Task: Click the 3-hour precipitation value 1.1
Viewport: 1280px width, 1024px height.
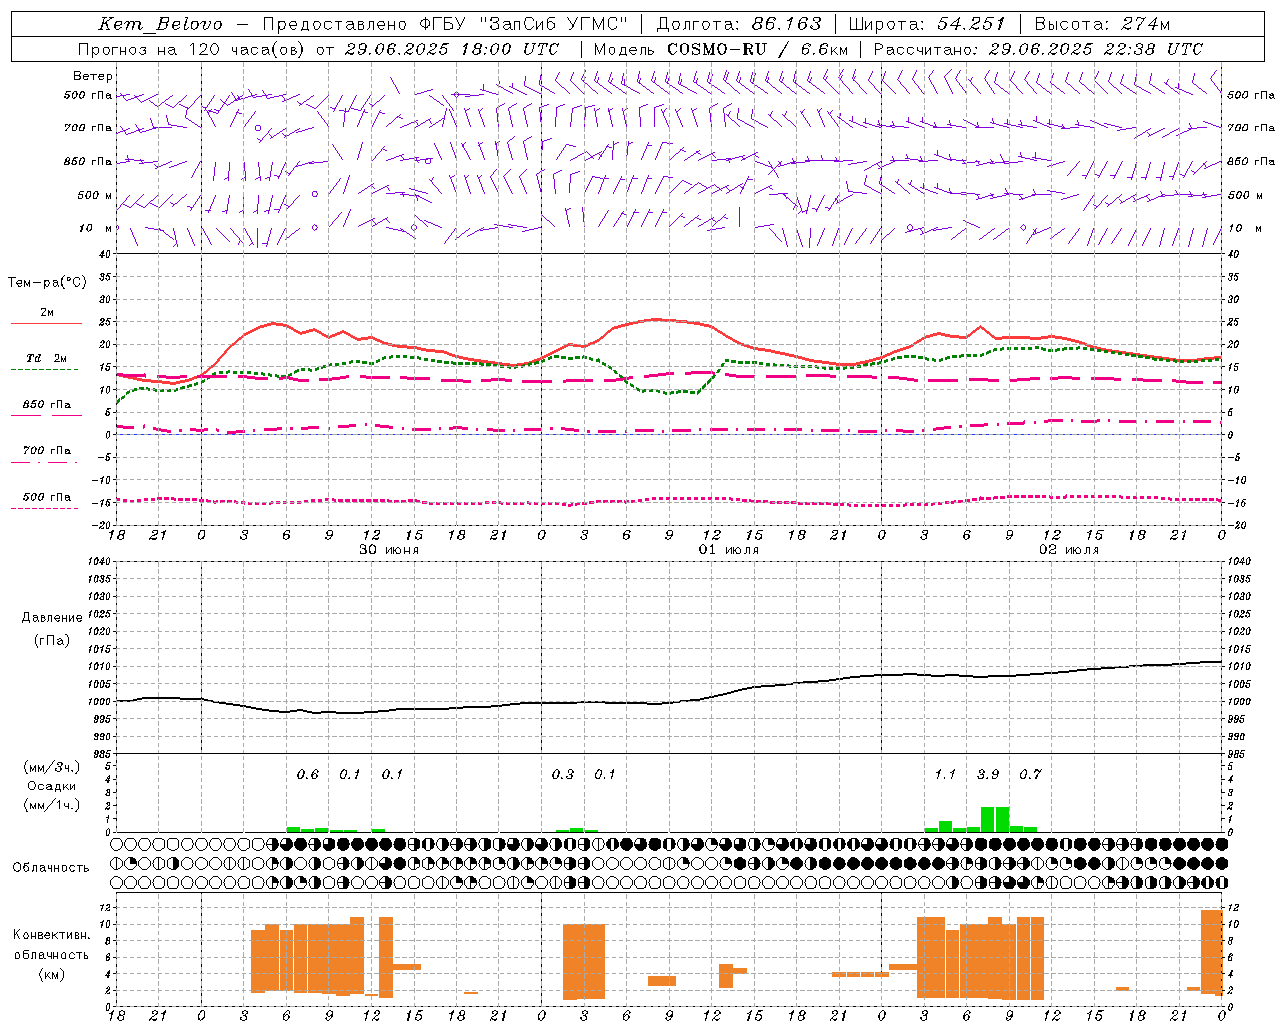Action: tap(945, 775)
